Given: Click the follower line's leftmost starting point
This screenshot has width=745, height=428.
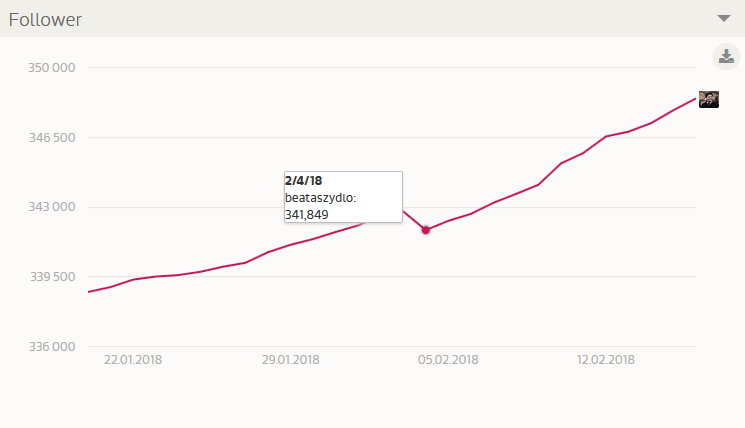Looking at the screenshot, I should (89, 292).
